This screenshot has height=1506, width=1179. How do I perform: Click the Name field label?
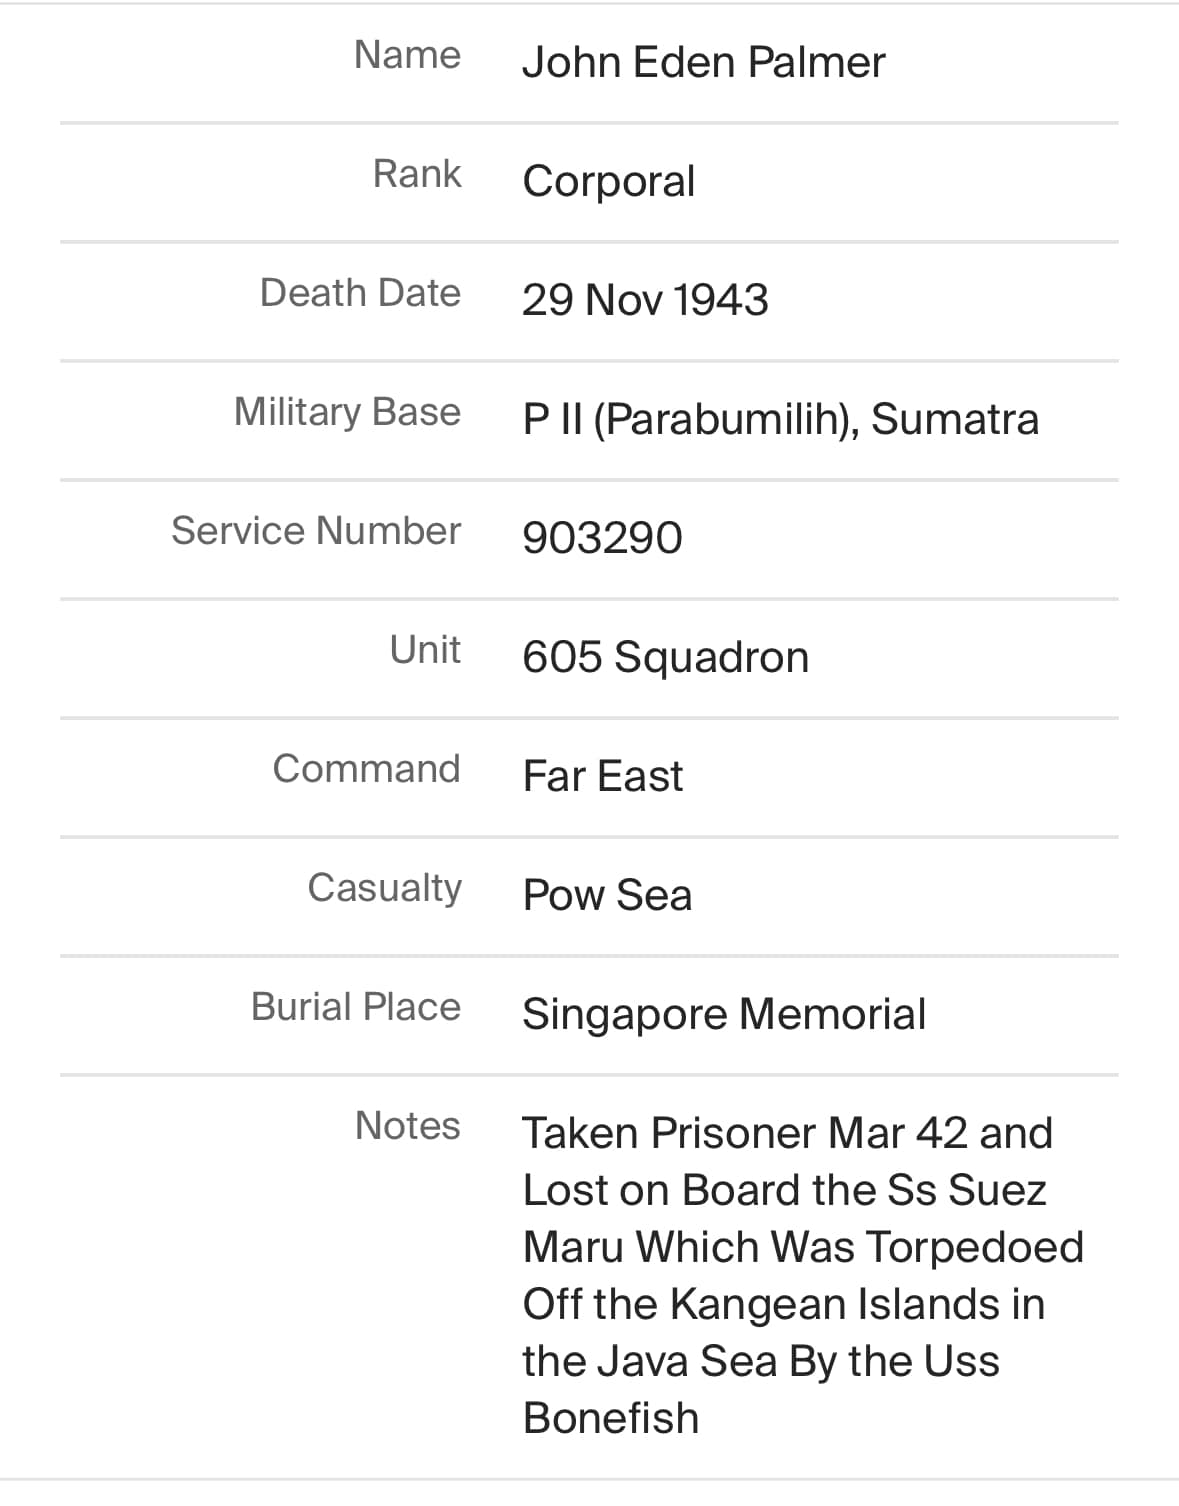(407, 55)
